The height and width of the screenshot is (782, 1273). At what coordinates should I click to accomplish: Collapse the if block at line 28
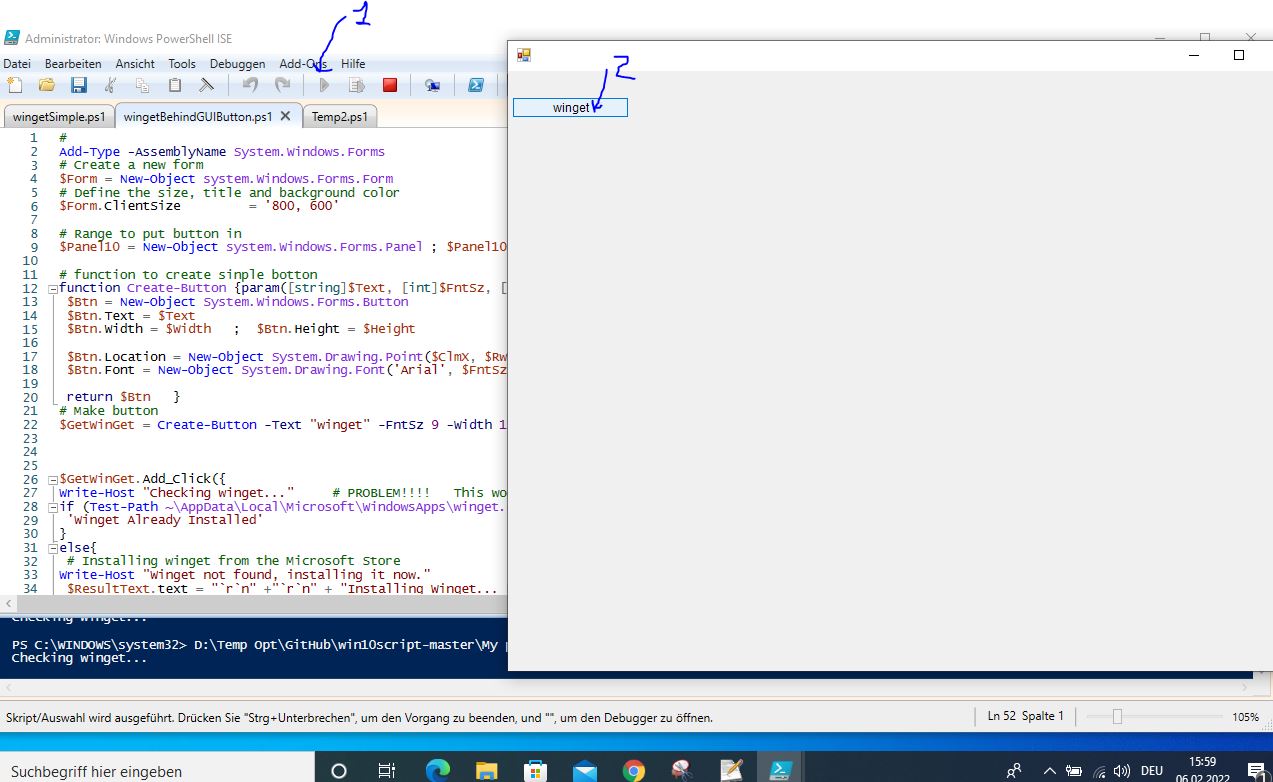53,506
